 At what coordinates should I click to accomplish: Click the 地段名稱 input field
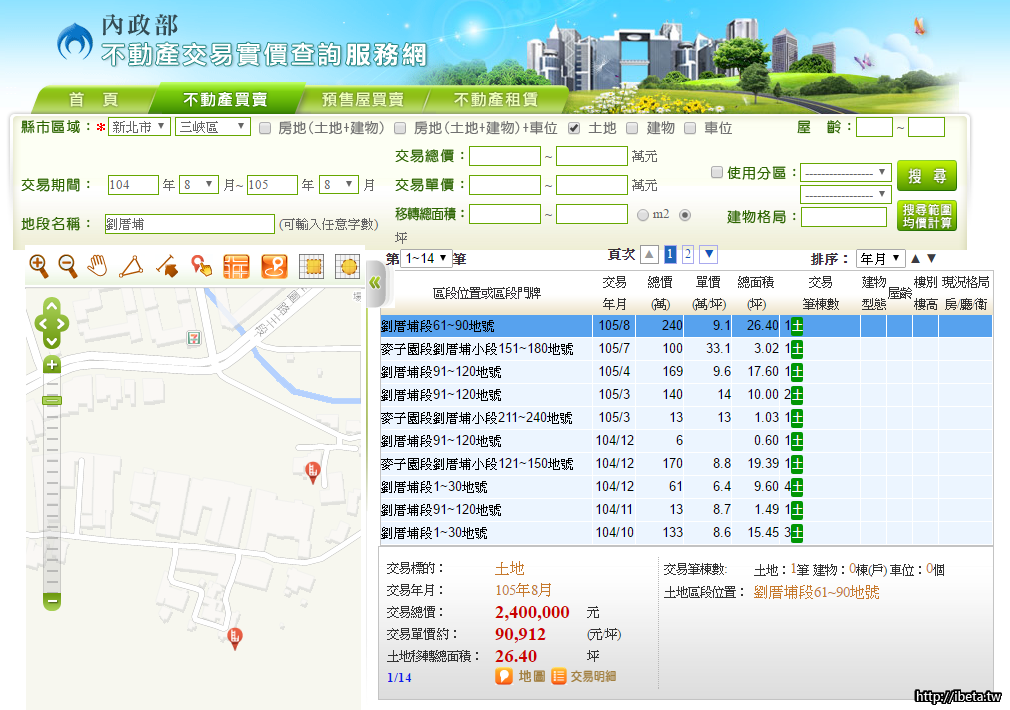(189, 224)
